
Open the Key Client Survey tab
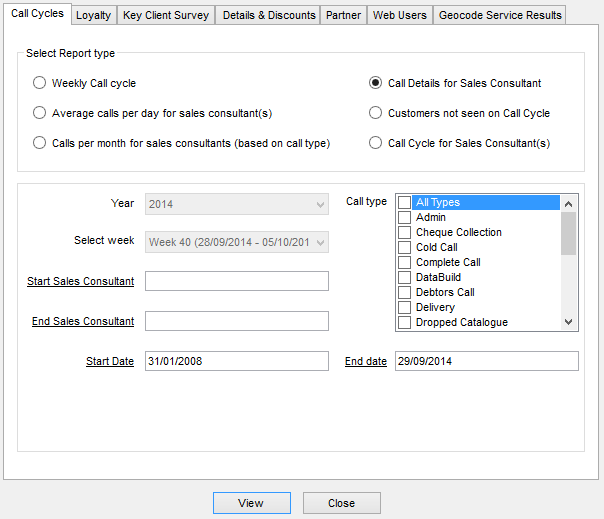[x=166, y=15]
